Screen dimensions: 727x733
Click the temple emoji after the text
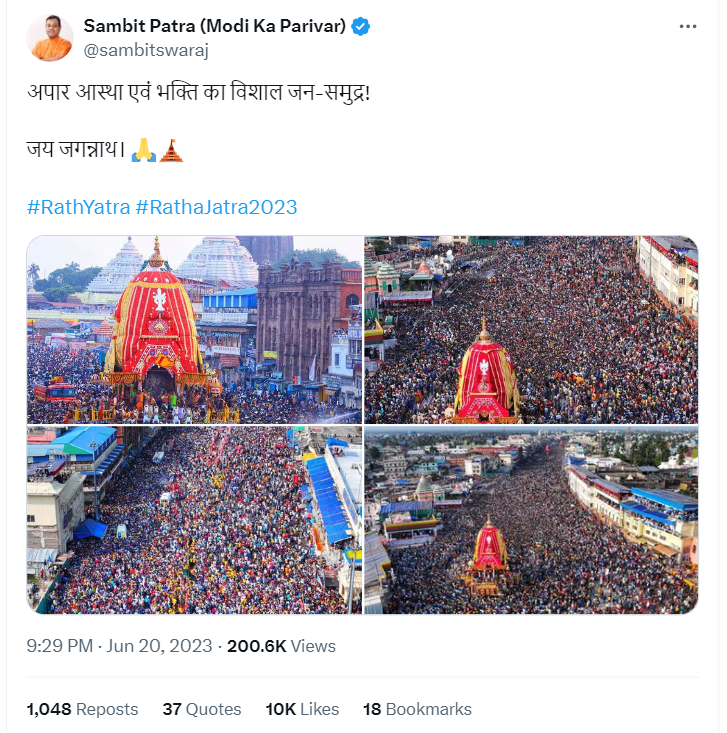coord(171,151)
